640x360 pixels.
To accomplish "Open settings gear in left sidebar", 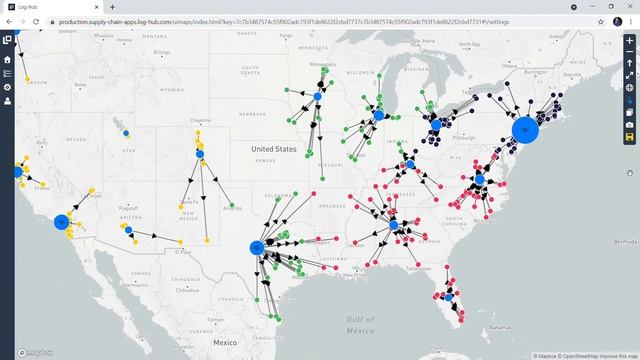I will pyautogui.click(x=7, y=87).
